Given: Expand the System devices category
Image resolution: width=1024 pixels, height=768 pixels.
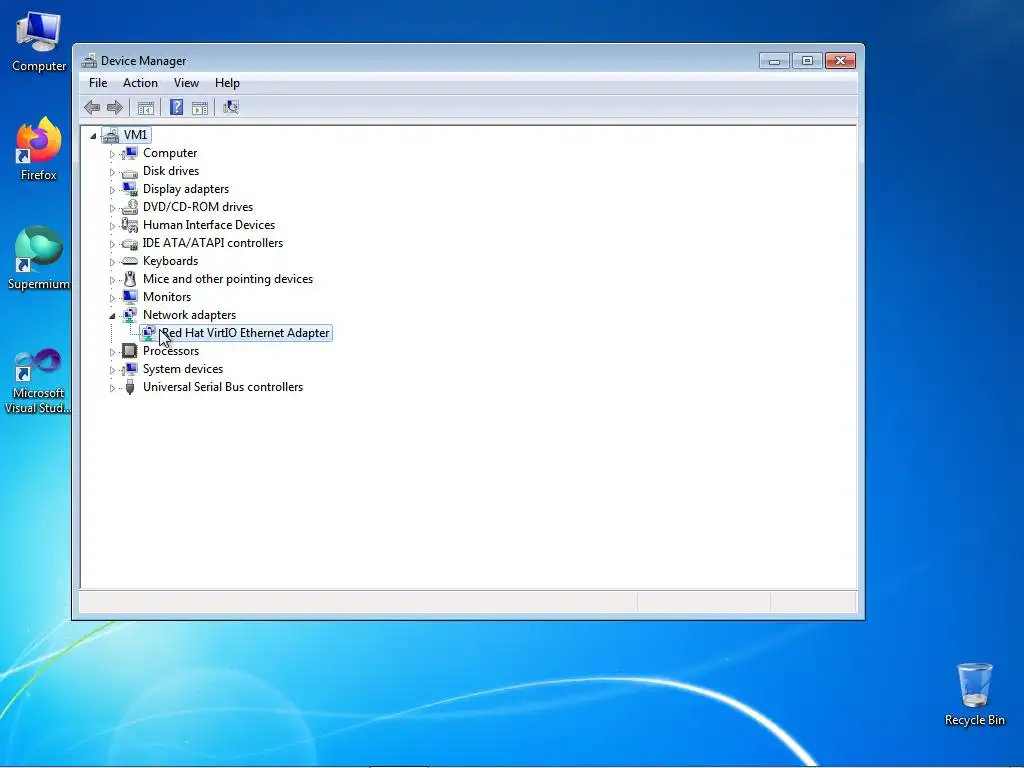Looking at the screenshot, I should [112, 370].
